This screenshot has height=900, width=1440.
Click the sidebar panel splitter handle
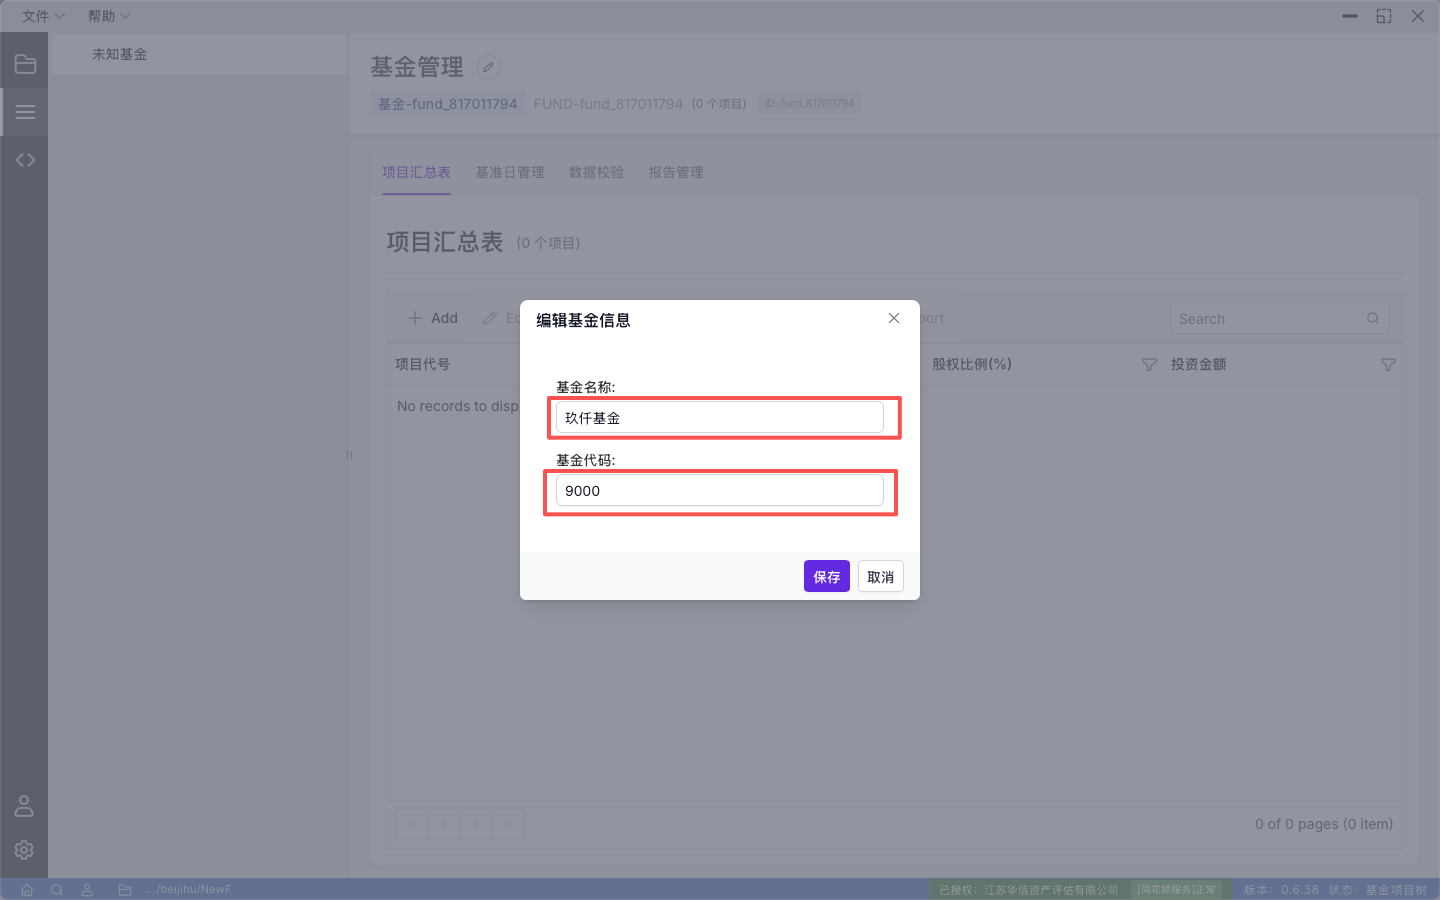[349, 455]
